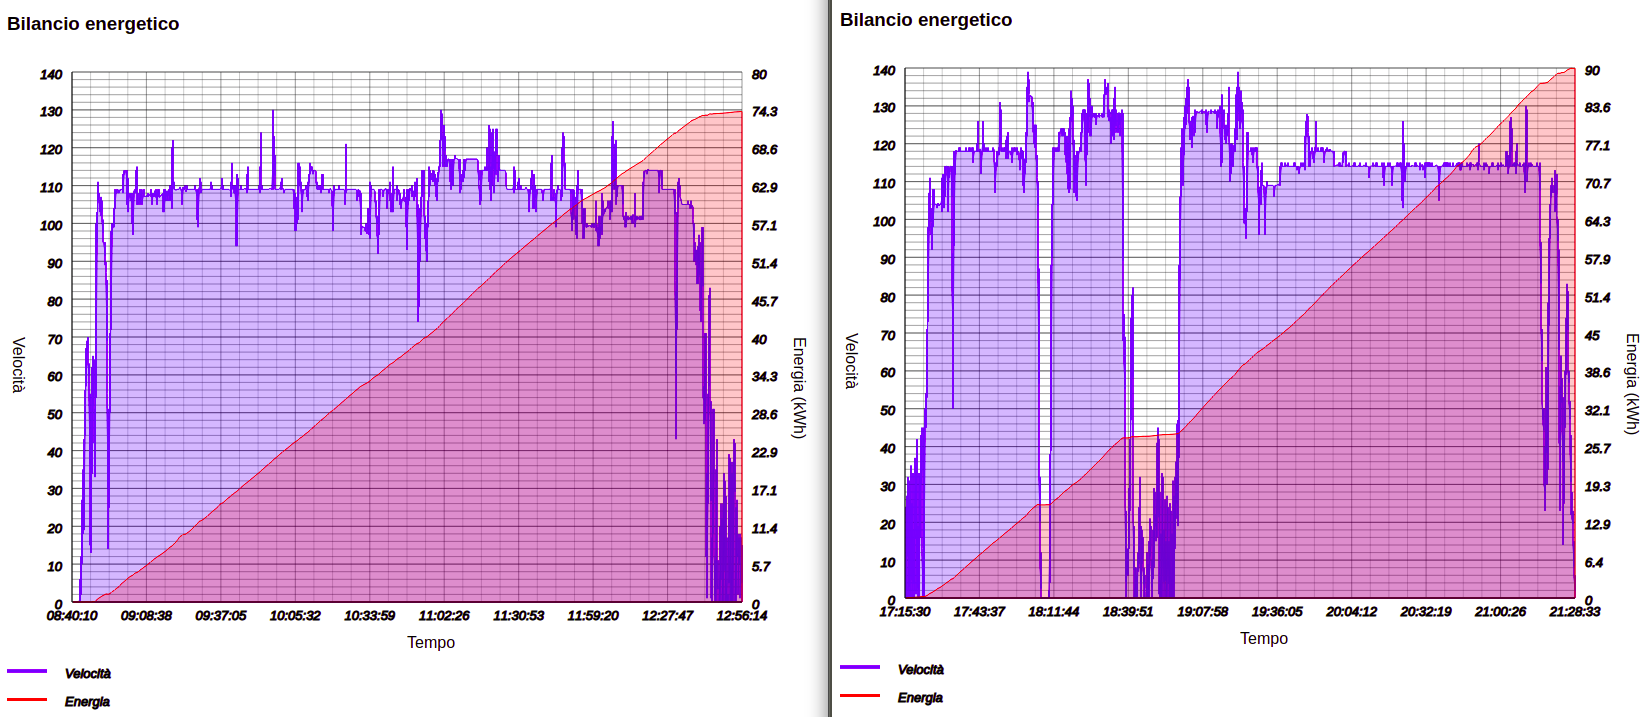The height and width of the screenshot is (717, 1652).
Task: Select the 25.7 energy tick value
Action: coord(1598,449)
